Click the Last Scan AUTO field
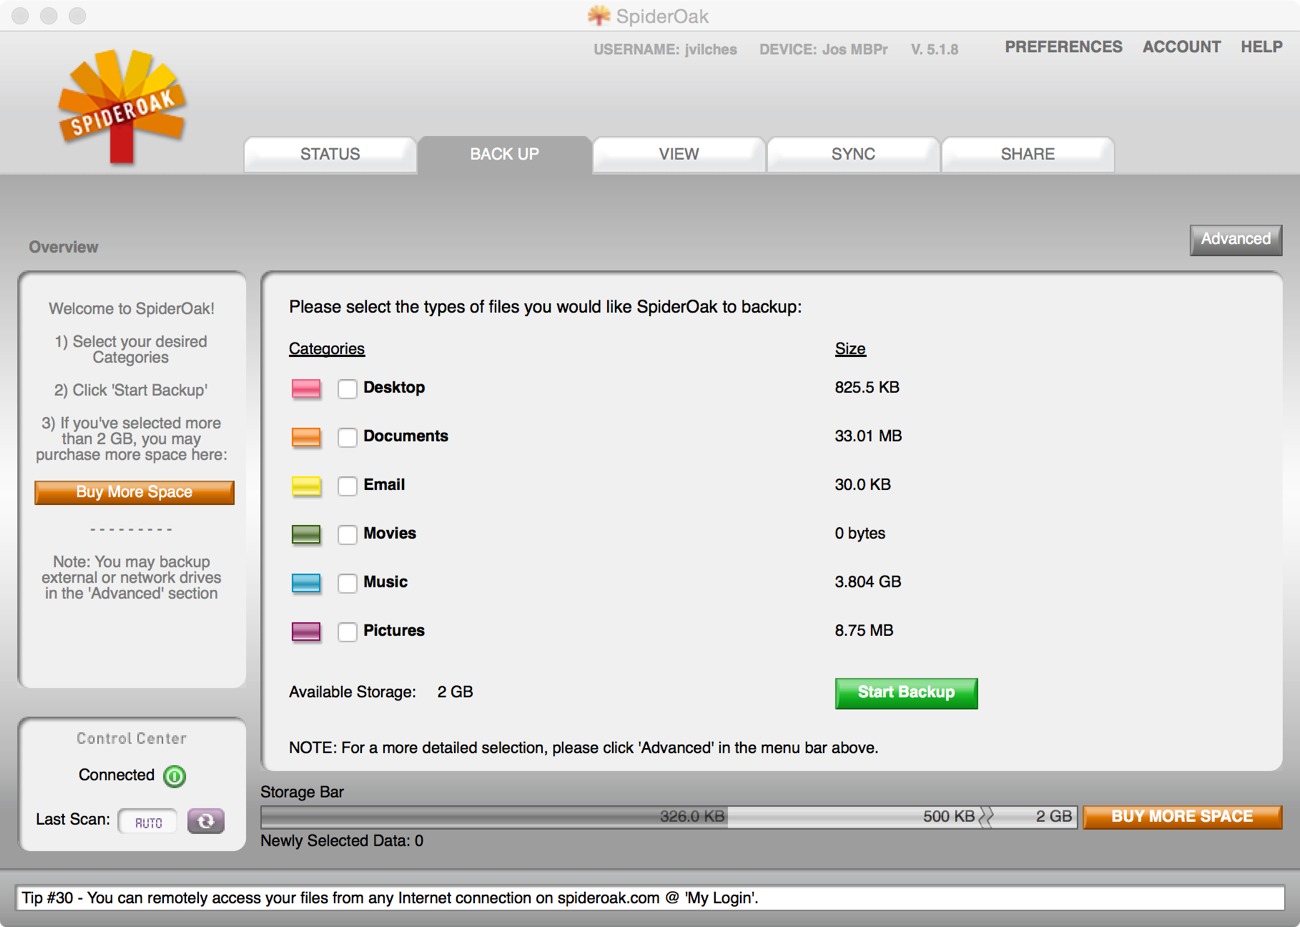The width and height of the screenshot is (1300, 927). pyautogui.click(x=148, y=822)
